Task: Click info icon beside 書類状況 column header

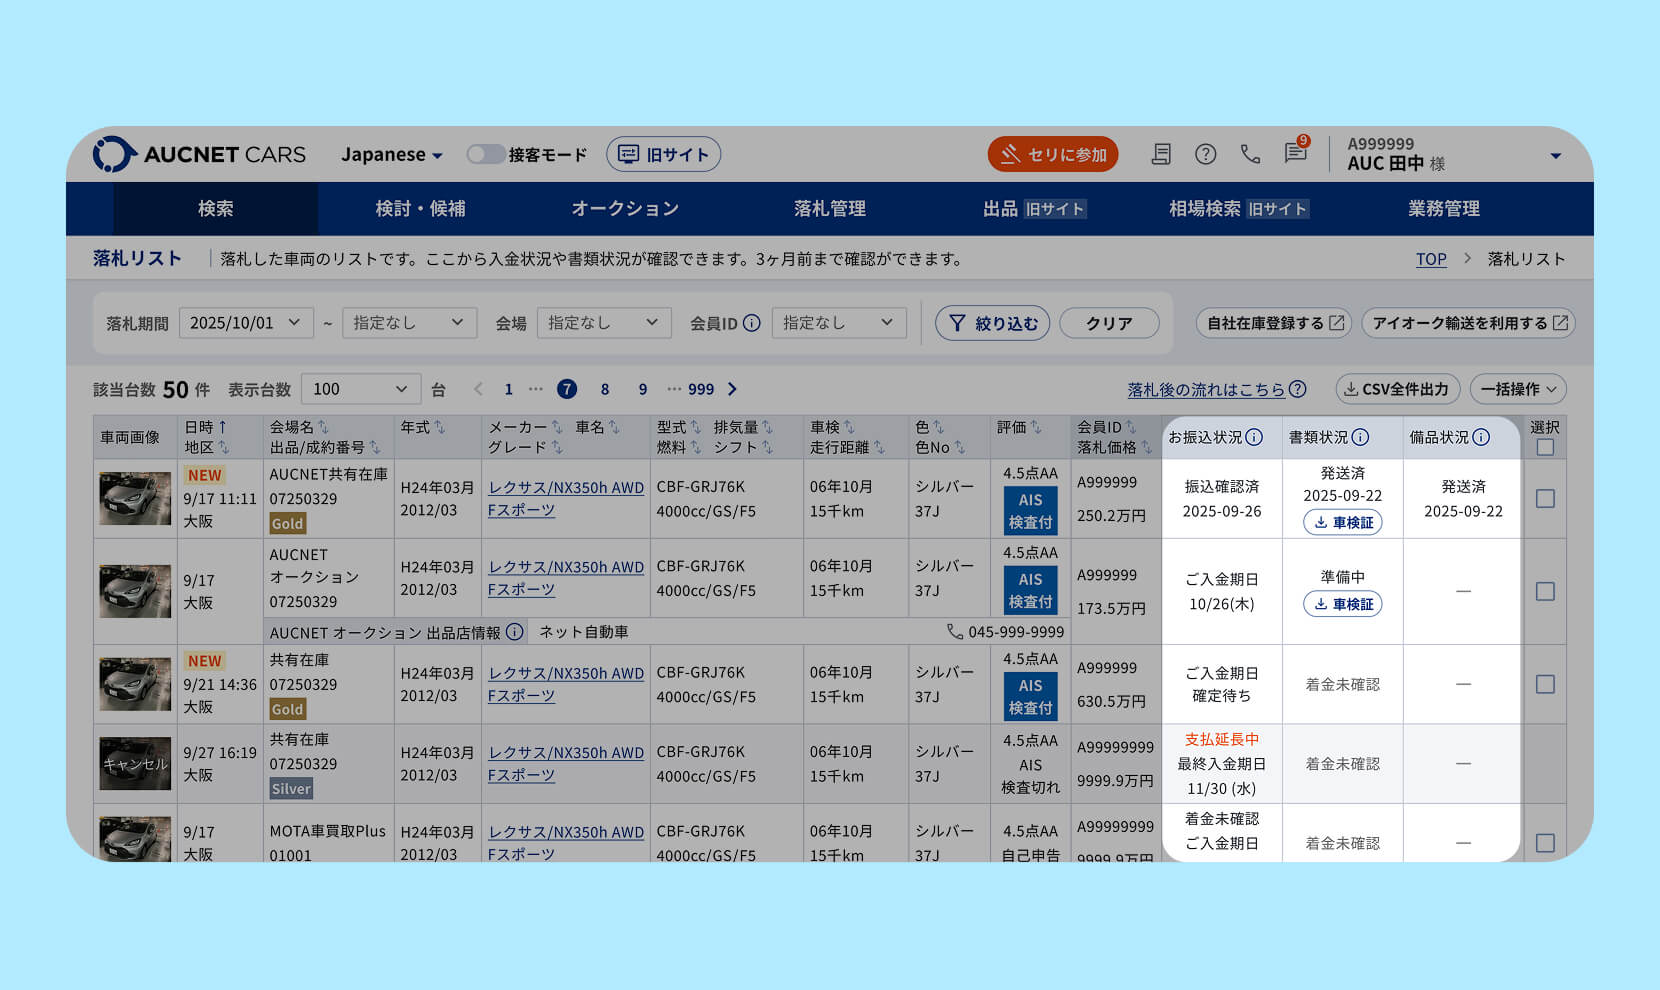Action: pos(1360,437)
